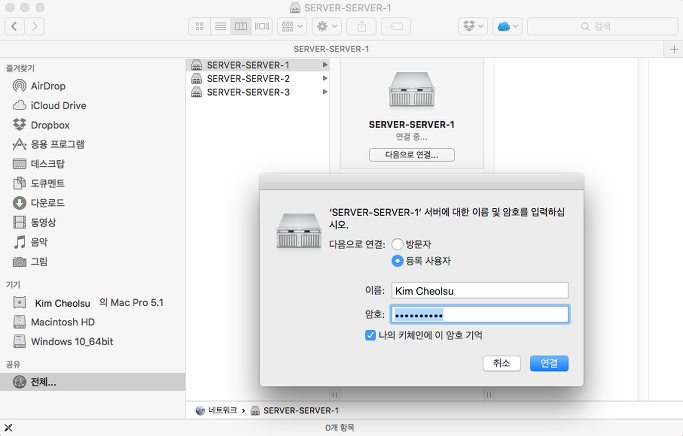Viewport: 683px width, 436px height.
Task: Toggle 나의 키체인에 이 암호 기억 checkbox
Action: coord(370,335)
